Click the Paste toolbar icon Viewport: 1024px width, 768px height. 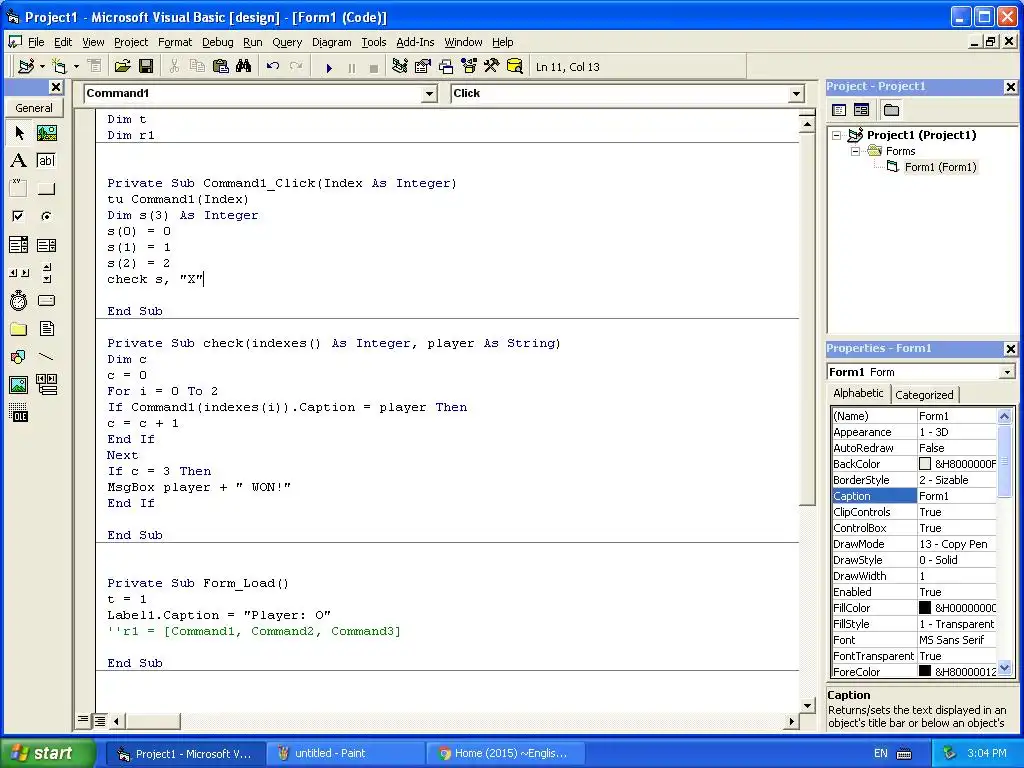(x=221, y=67)
